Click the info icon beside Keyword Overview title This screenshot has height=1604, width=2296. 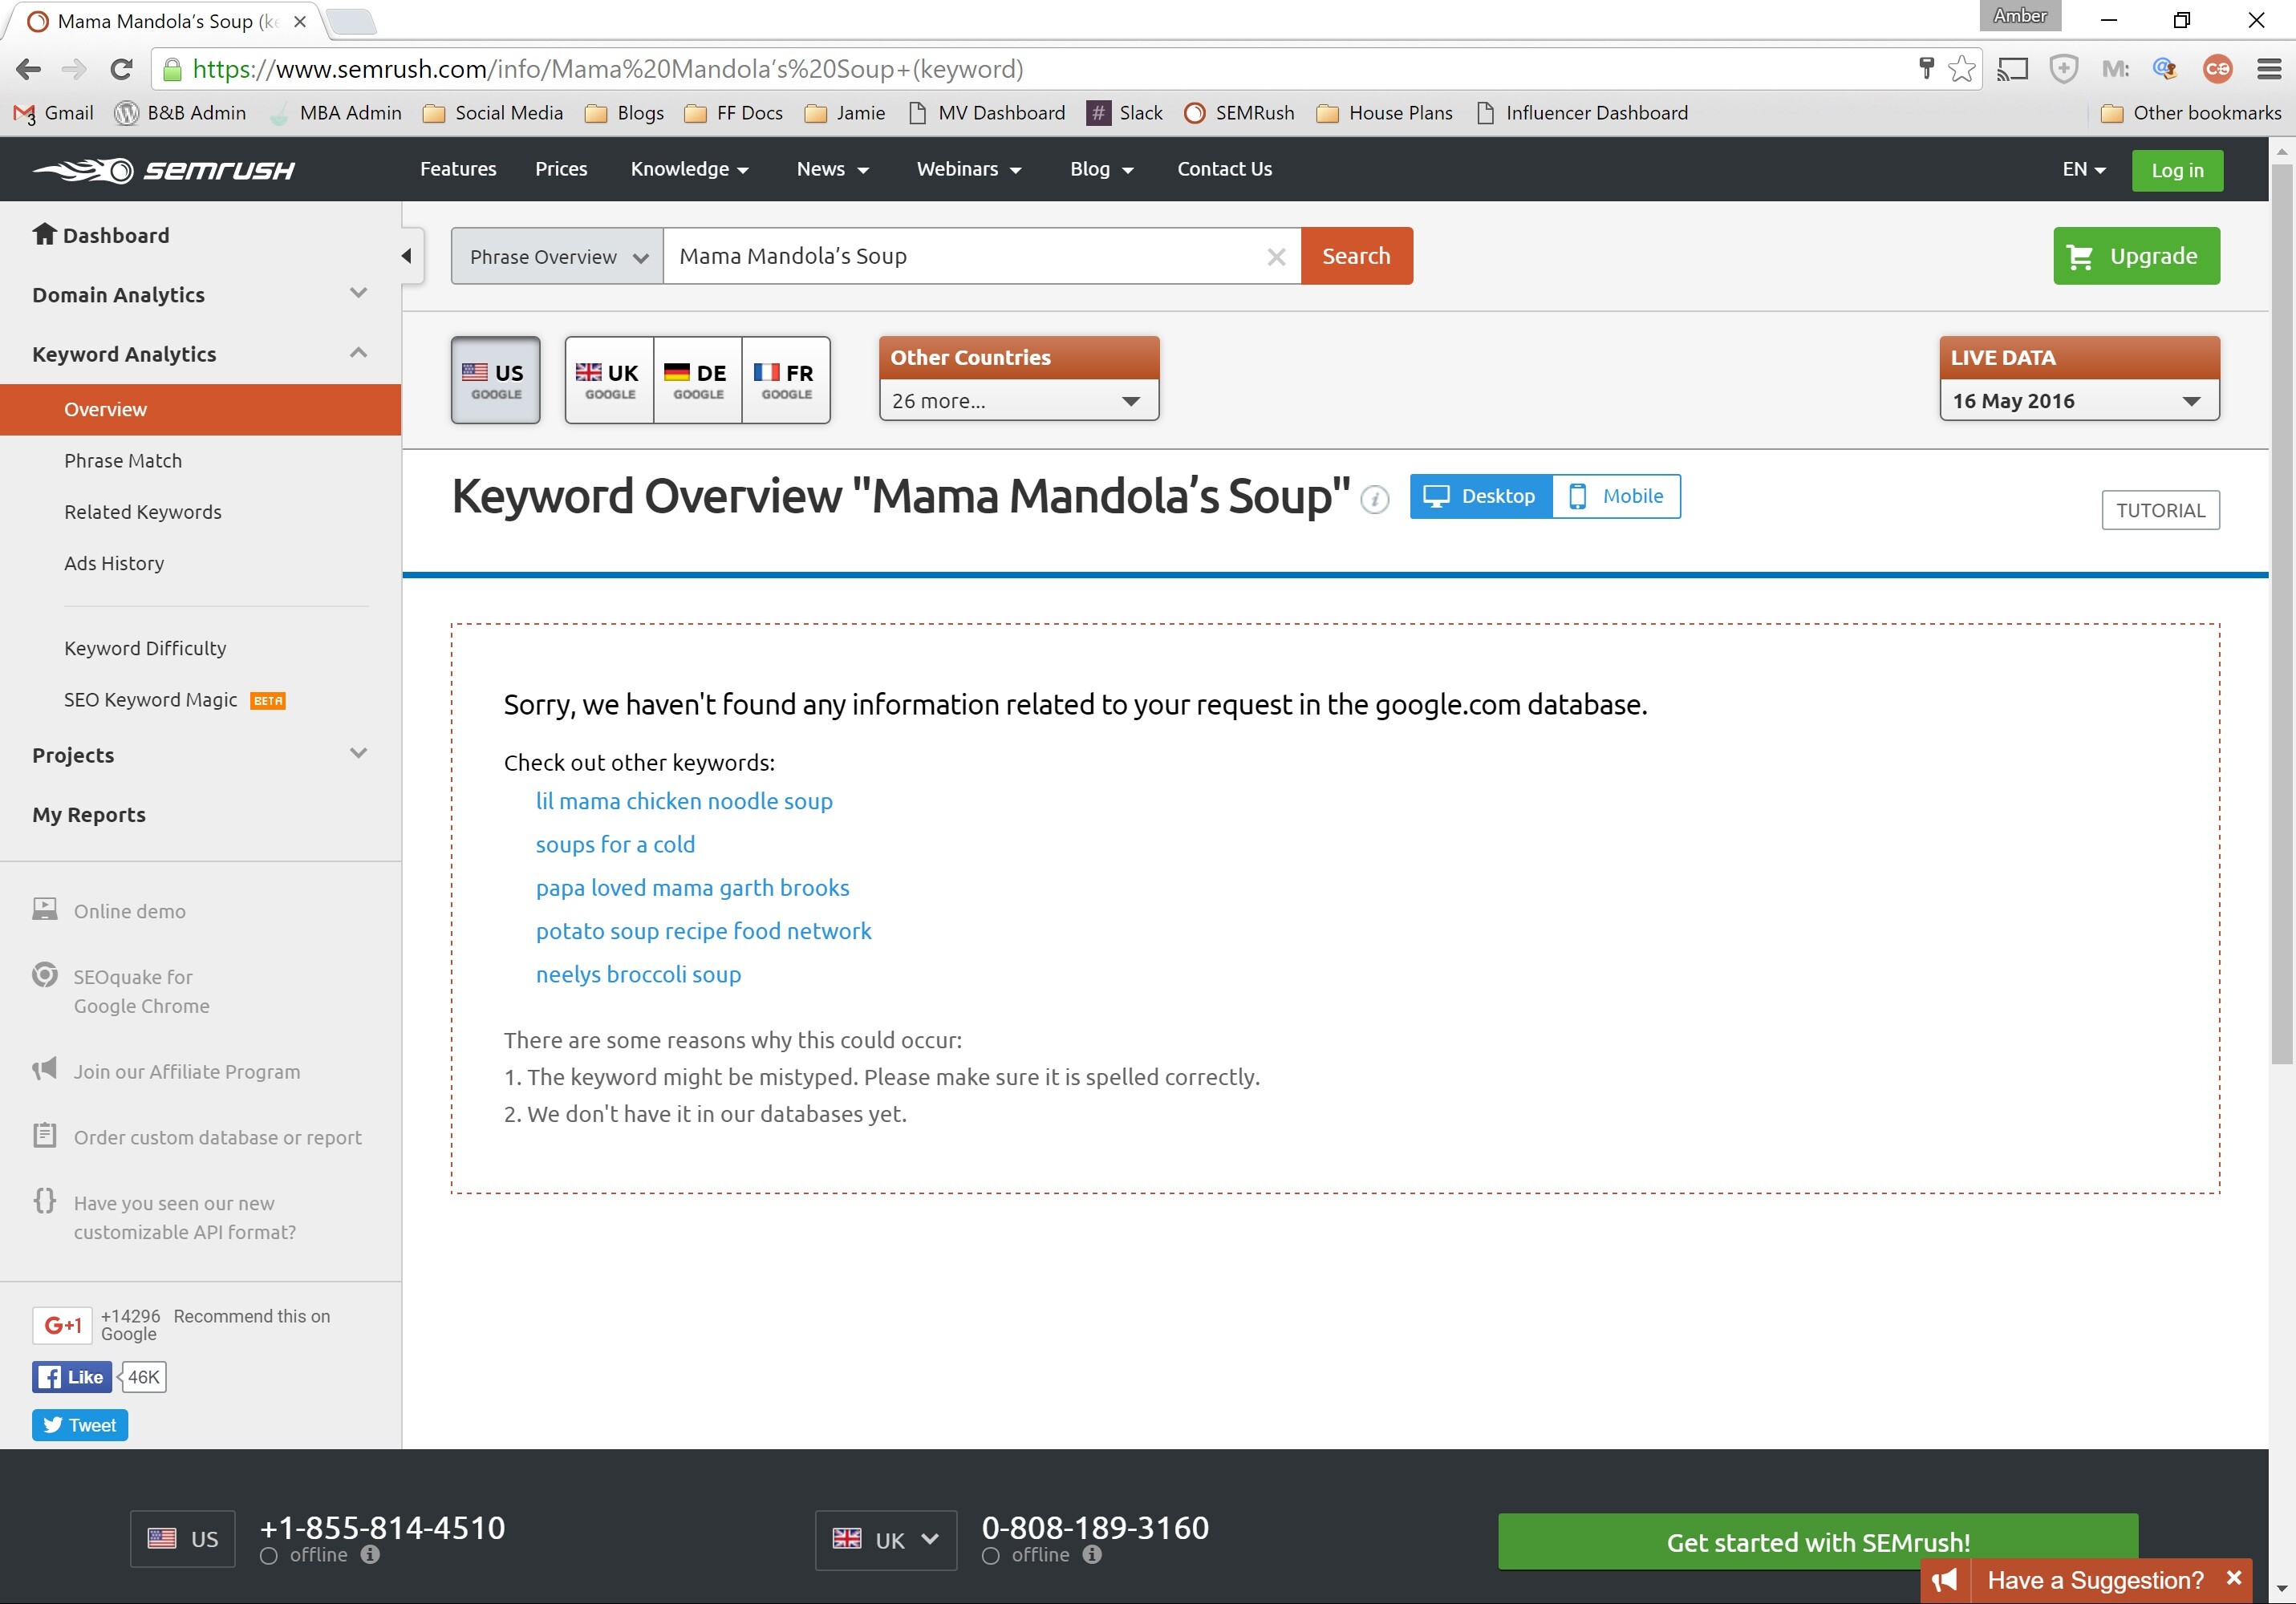(1375, 499)
